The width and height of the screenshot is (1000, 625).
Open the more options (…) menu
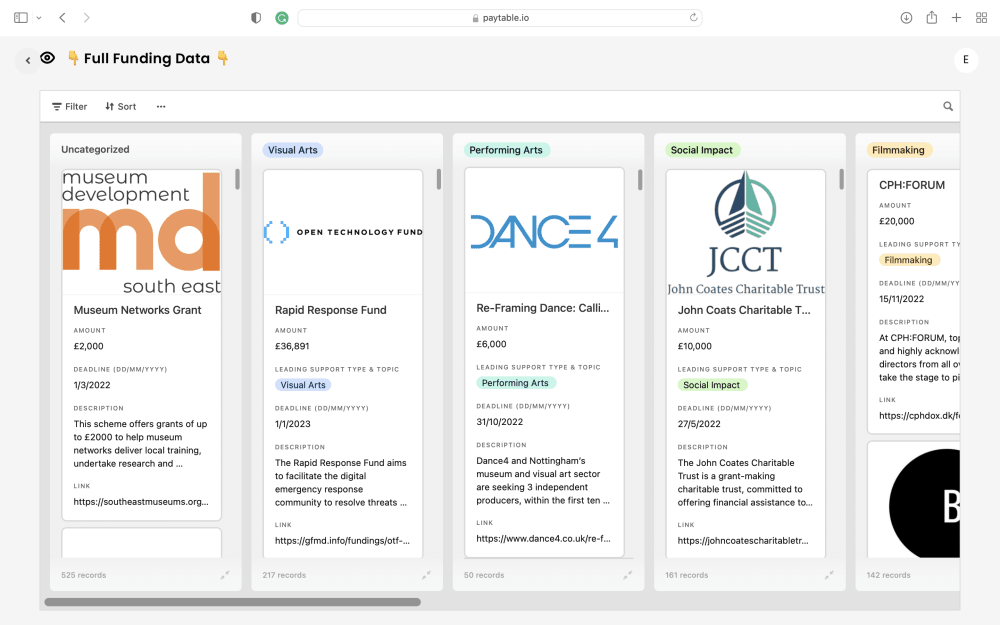160,106
